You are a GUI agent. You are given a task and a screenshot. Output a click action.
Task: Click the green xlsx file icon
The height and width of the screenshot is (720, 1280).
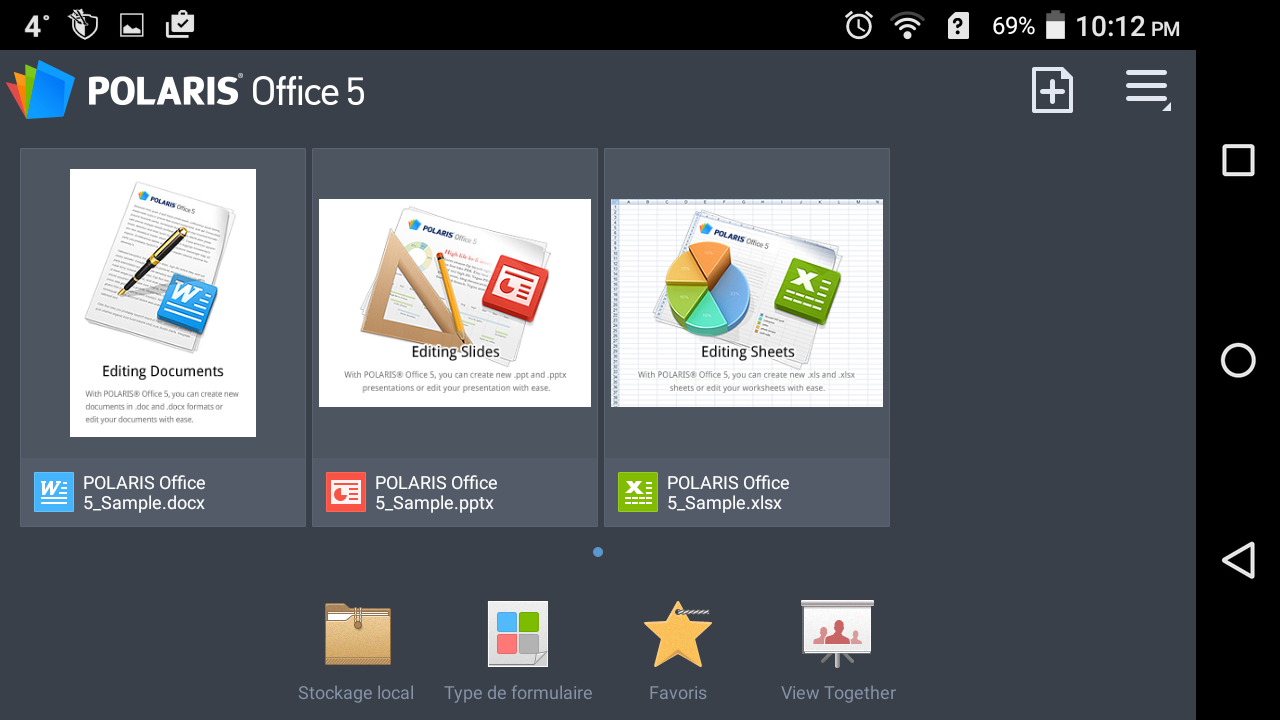click(638, 492)
